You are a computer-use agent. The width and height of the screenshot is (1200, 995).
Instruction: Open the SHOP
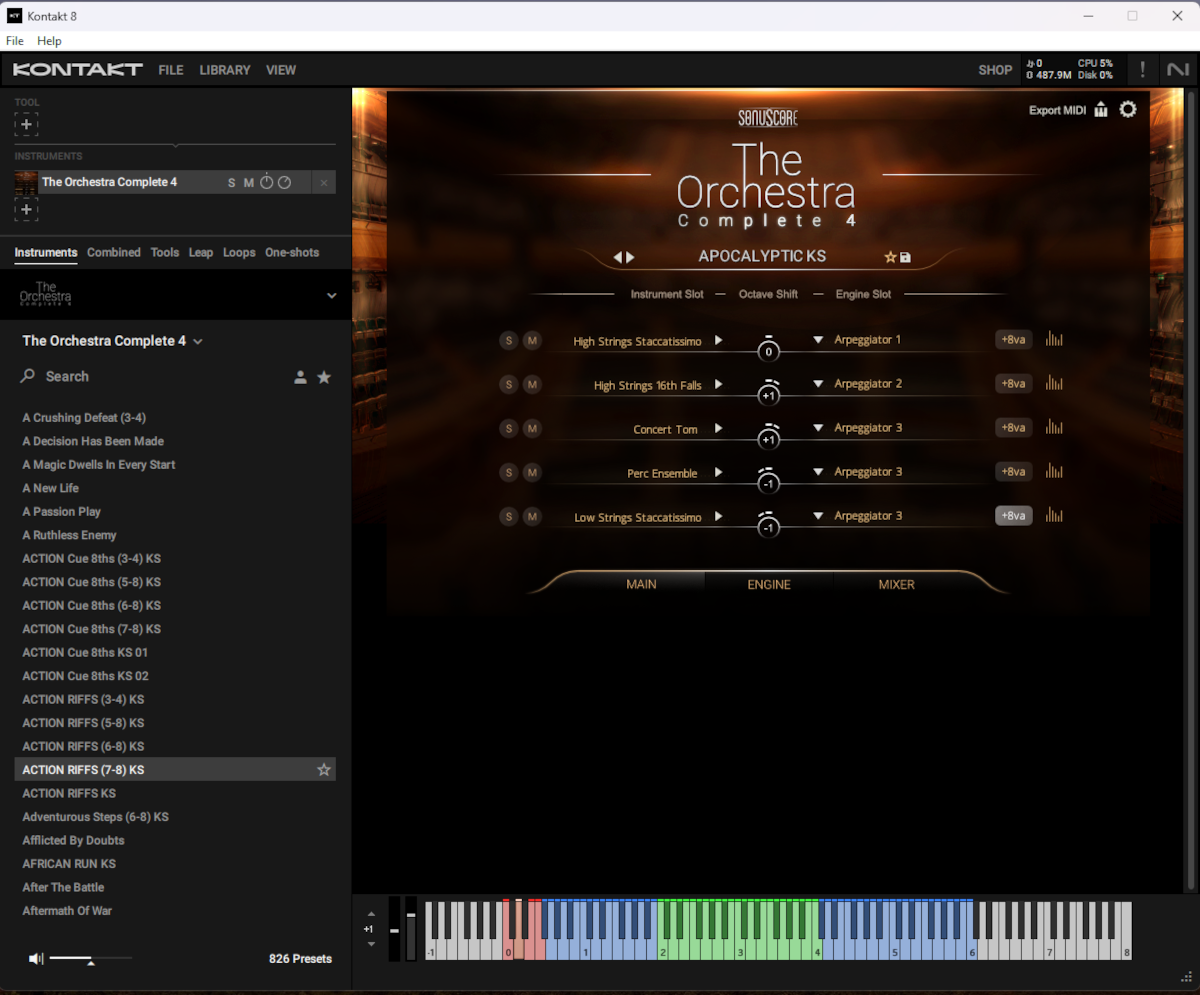pos(995,70)
